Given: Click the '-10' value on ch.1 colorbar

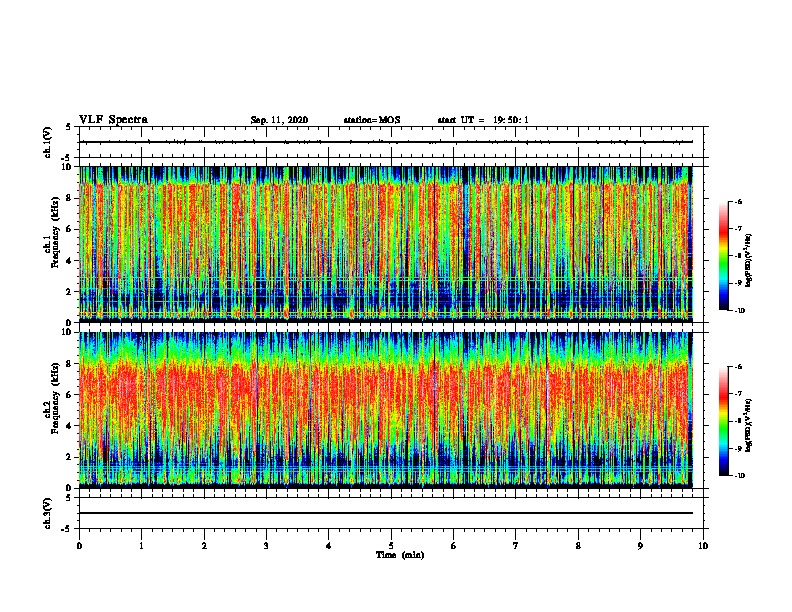Looking at the screenshot, I should coord(739,311).
